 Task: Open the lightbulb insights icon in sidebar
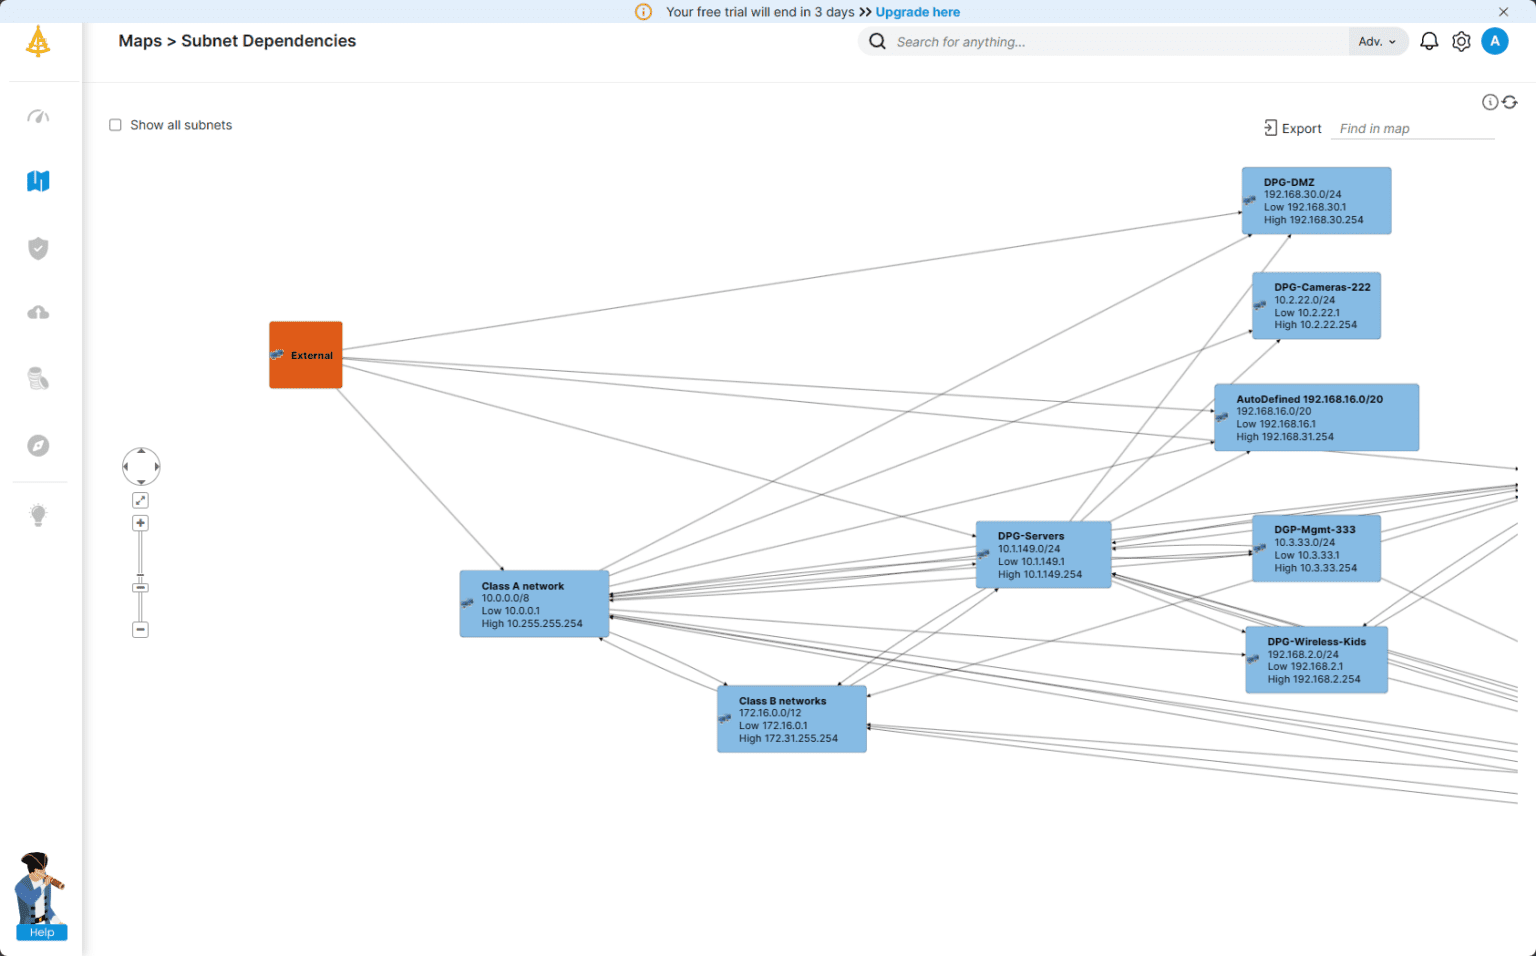coord(38,513)
